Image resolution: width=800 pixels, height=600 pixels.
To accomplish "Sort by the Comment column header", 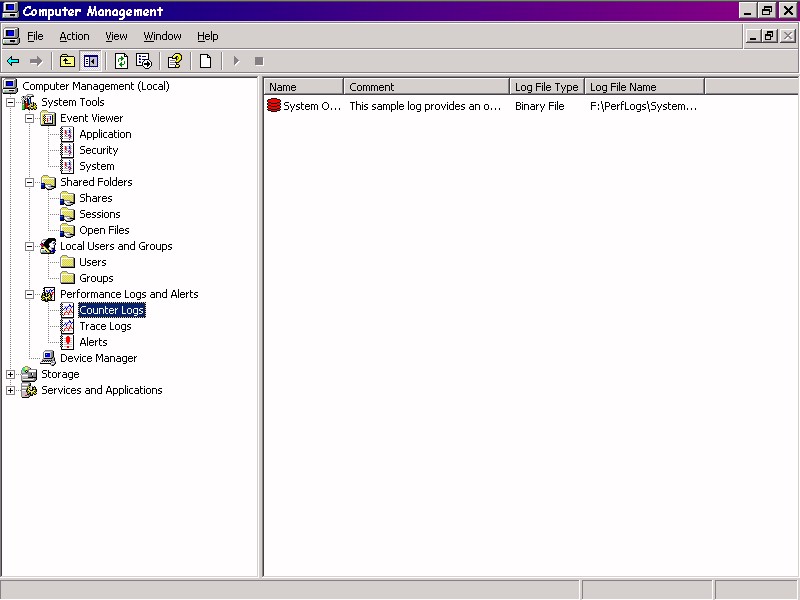I will 427,87.
